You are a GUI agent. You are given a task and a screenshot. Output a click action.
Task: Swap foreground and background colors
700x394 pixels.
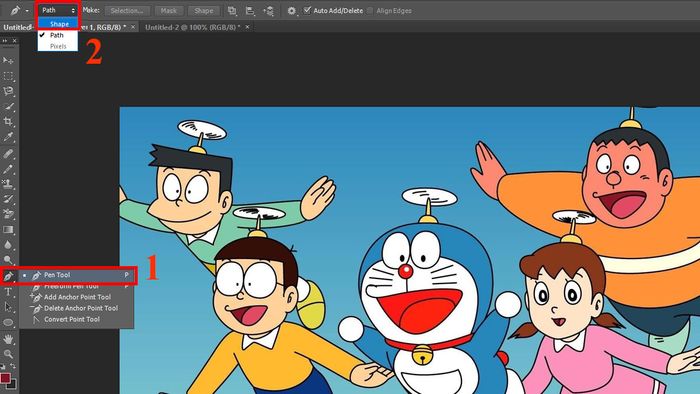coord(13,366)
